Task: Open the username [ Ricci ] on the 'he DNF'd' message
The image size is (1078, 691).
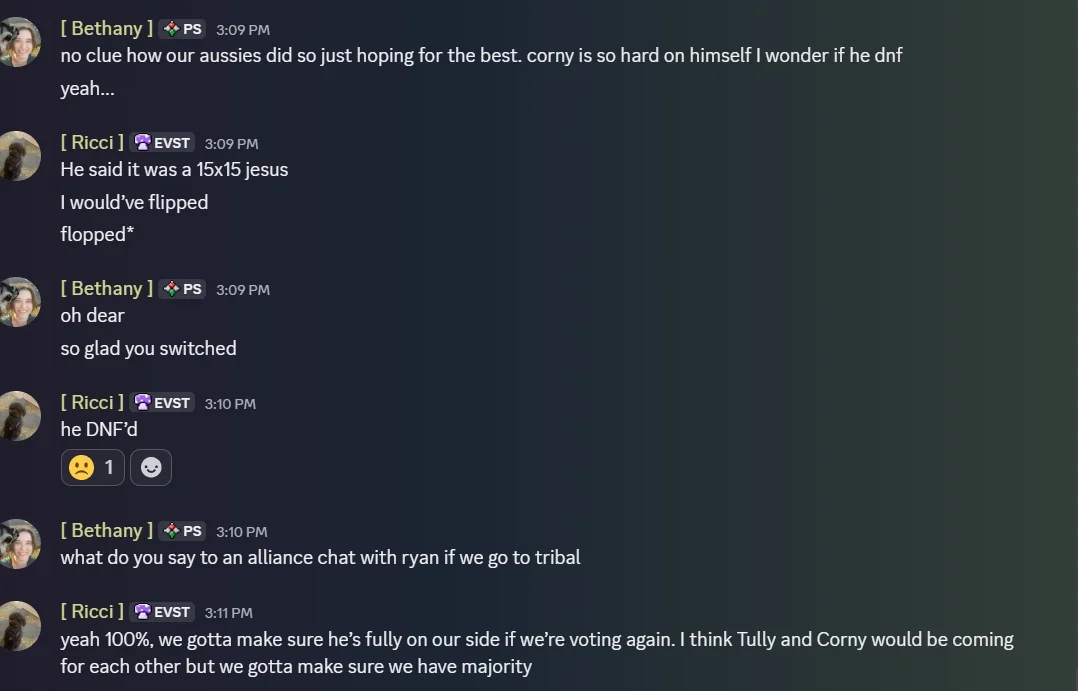Action: pos(92,402)
